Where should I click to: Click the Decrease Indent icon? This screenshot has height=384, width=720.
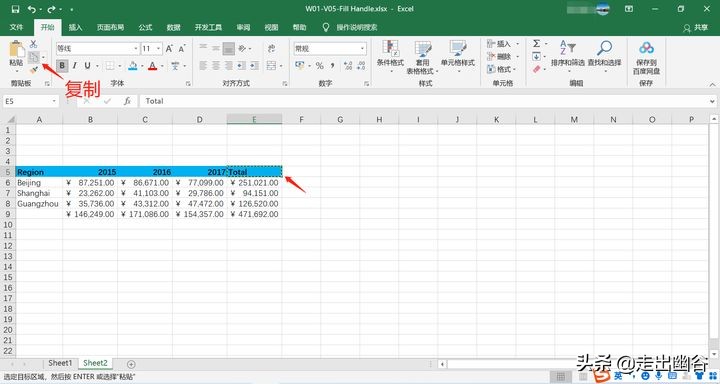point(242,66)
